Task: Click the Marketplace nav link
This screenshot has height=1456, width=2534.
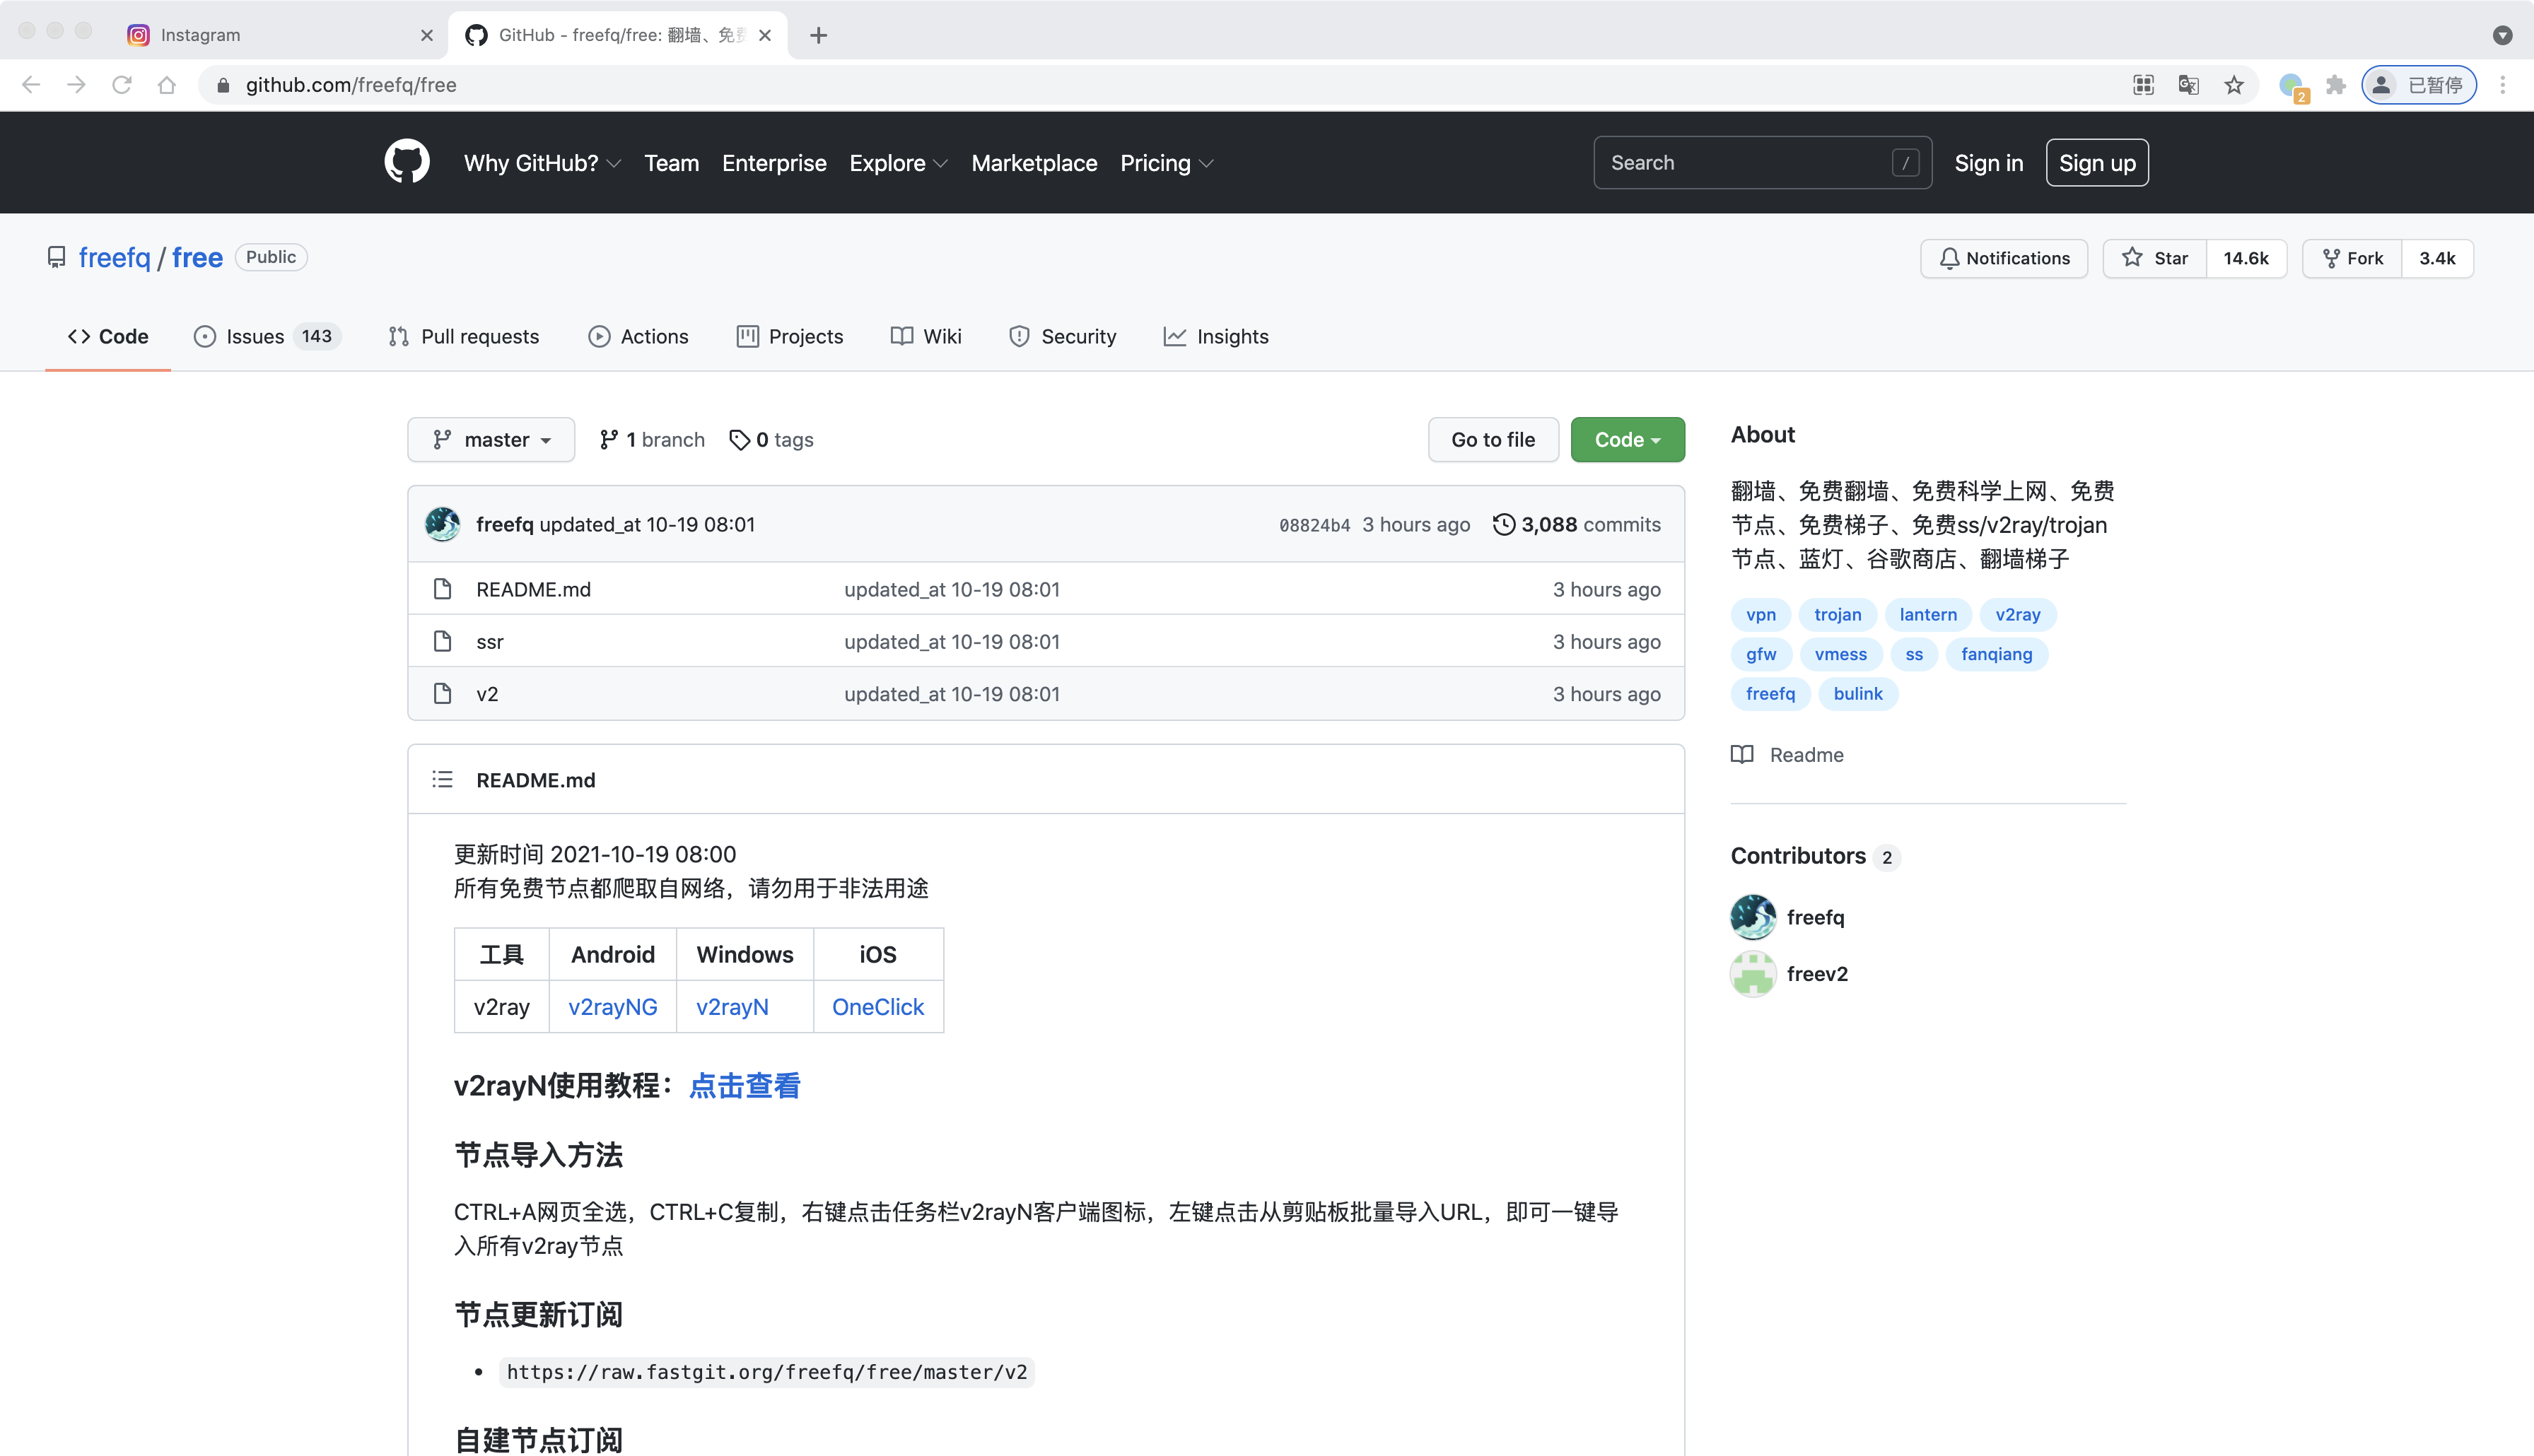Action: pyautogui.click(x=1034, y=163)
